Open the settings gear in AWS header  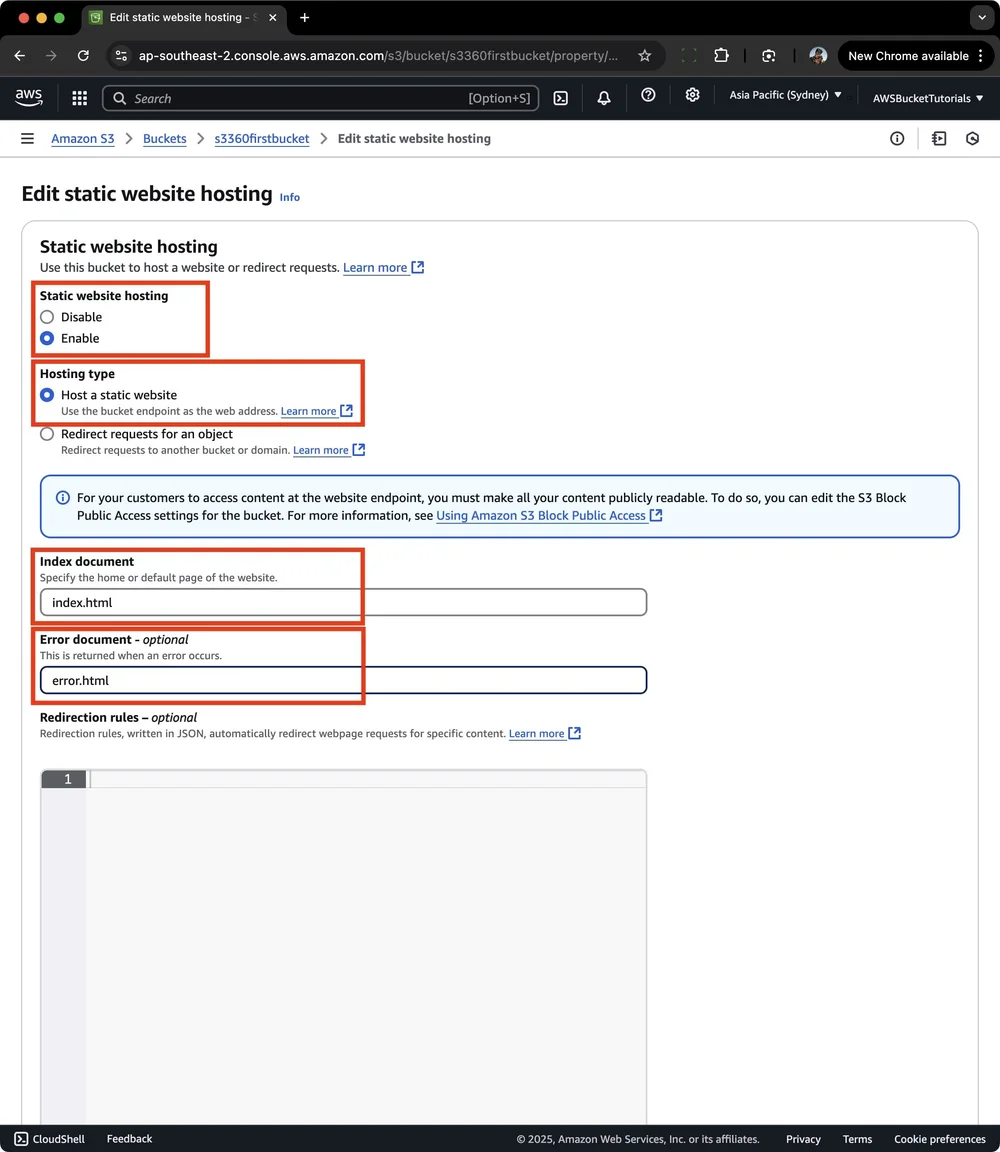tap(692, 95)
